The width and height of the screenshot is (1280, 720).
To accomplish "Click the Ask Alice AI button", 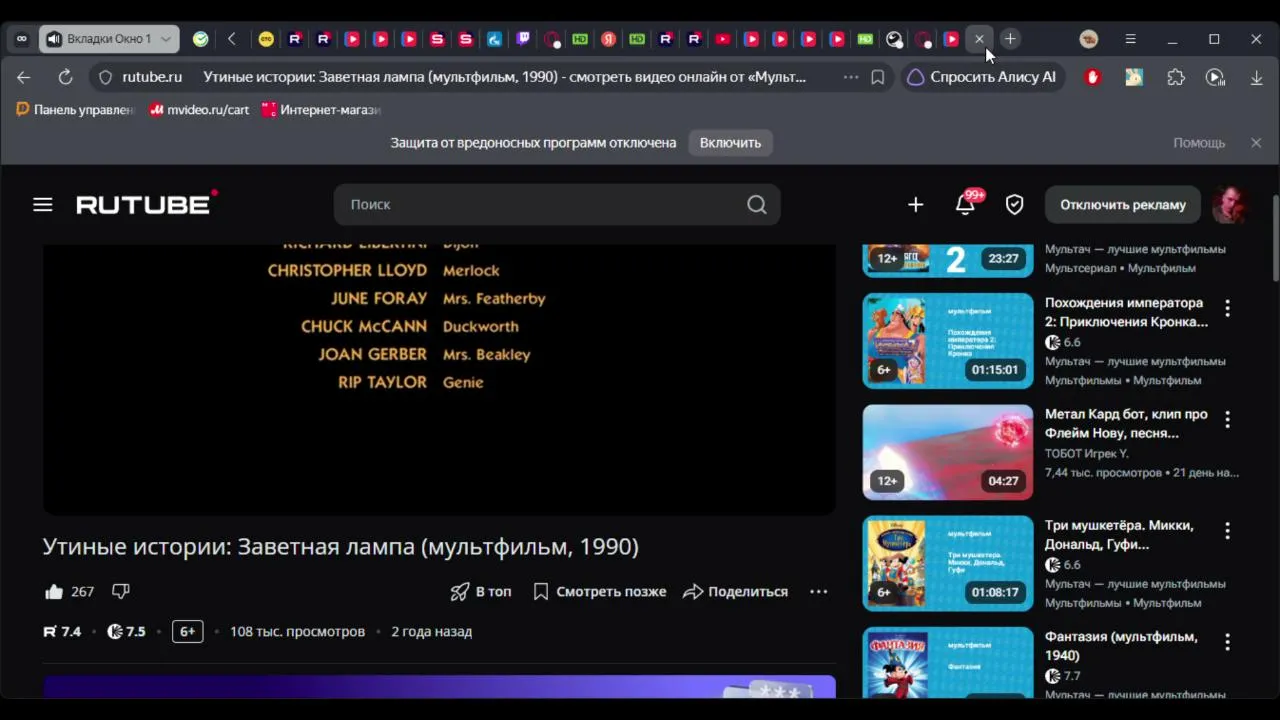I will click(x=981, y=77).
